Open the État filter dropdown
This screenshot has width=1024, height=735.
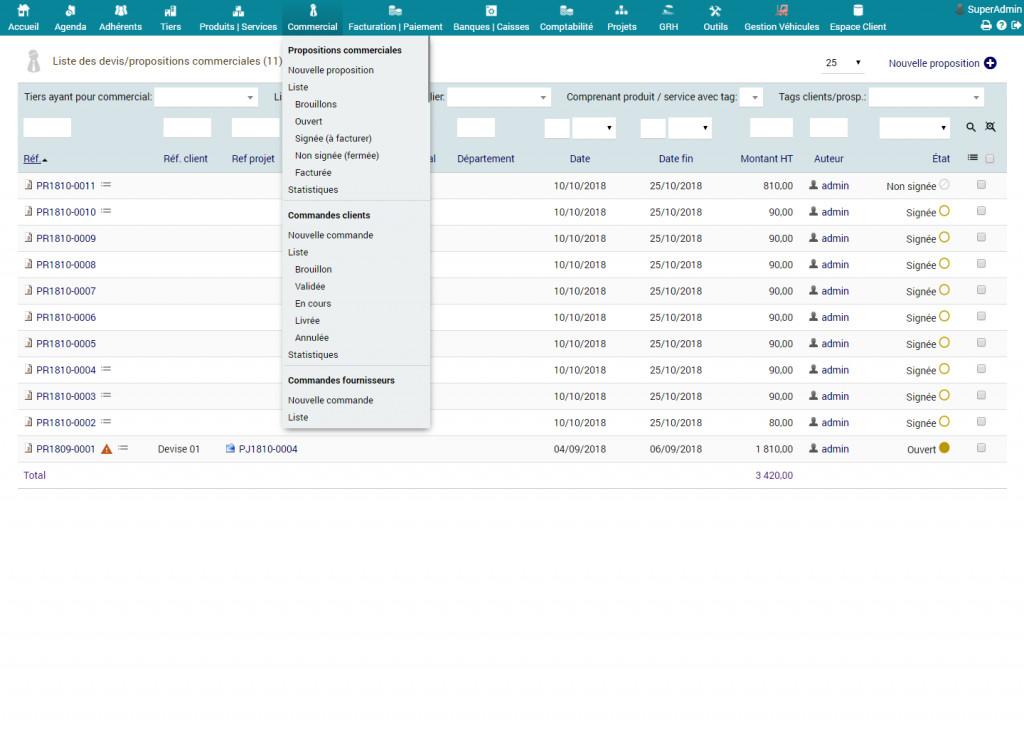(x=914, y=128)
